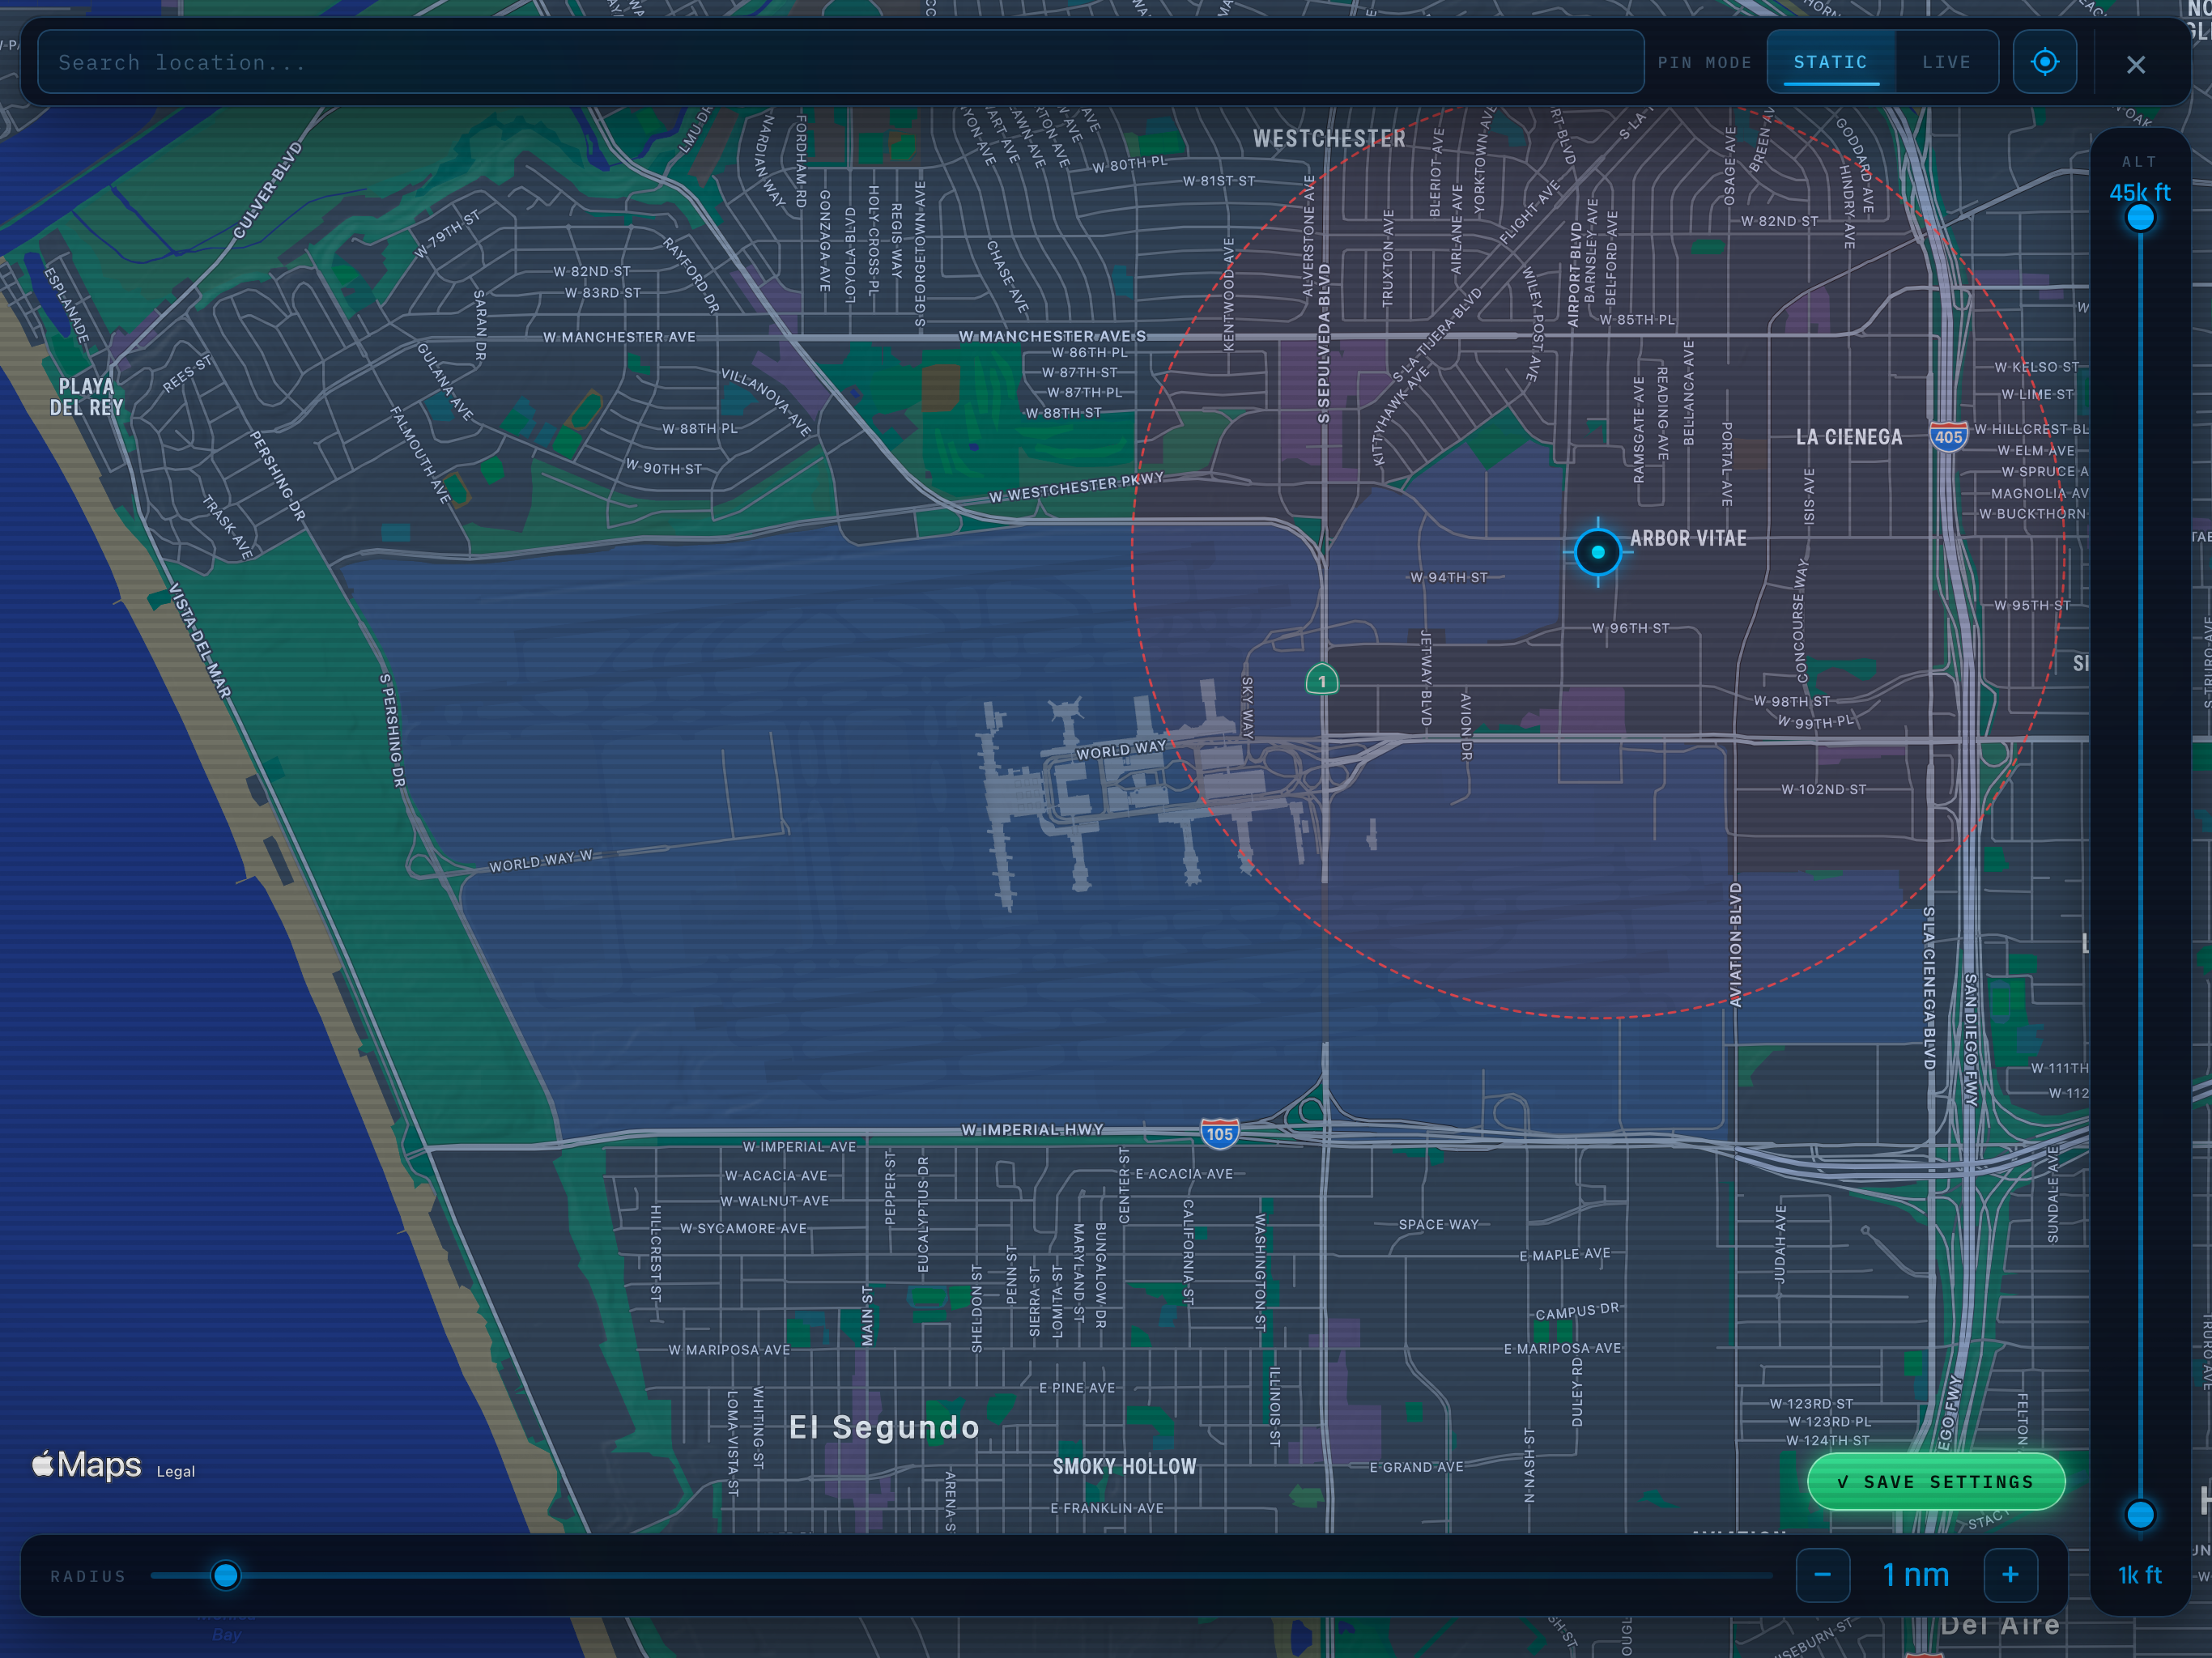Decrease radius with minus button
Image resolution: width=2212 pixels, height=1658 pixels.
(1822, 1575)
